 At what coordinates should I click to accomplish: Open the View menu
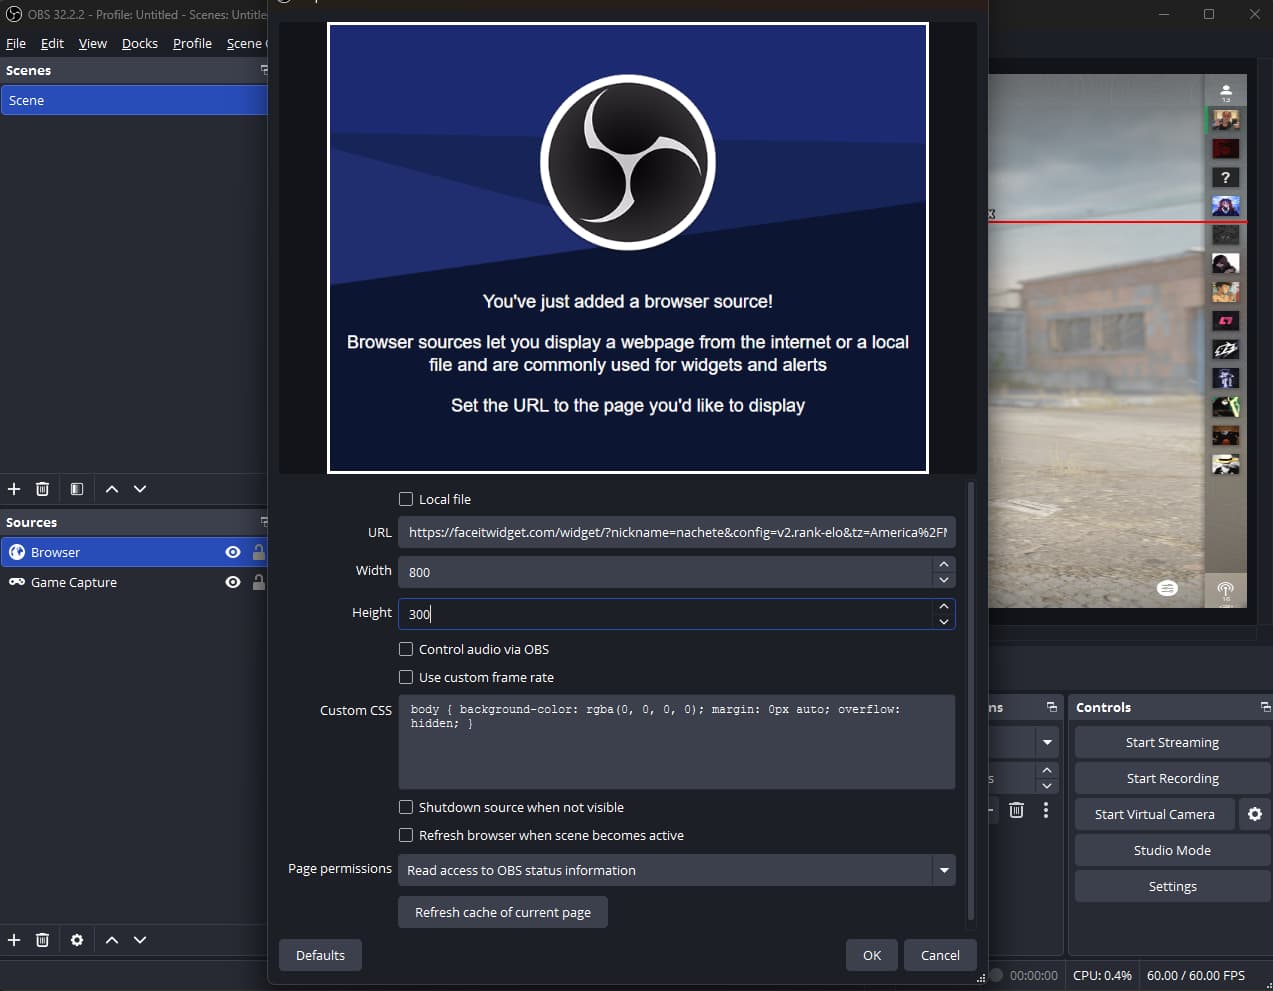tap(93, 43)
